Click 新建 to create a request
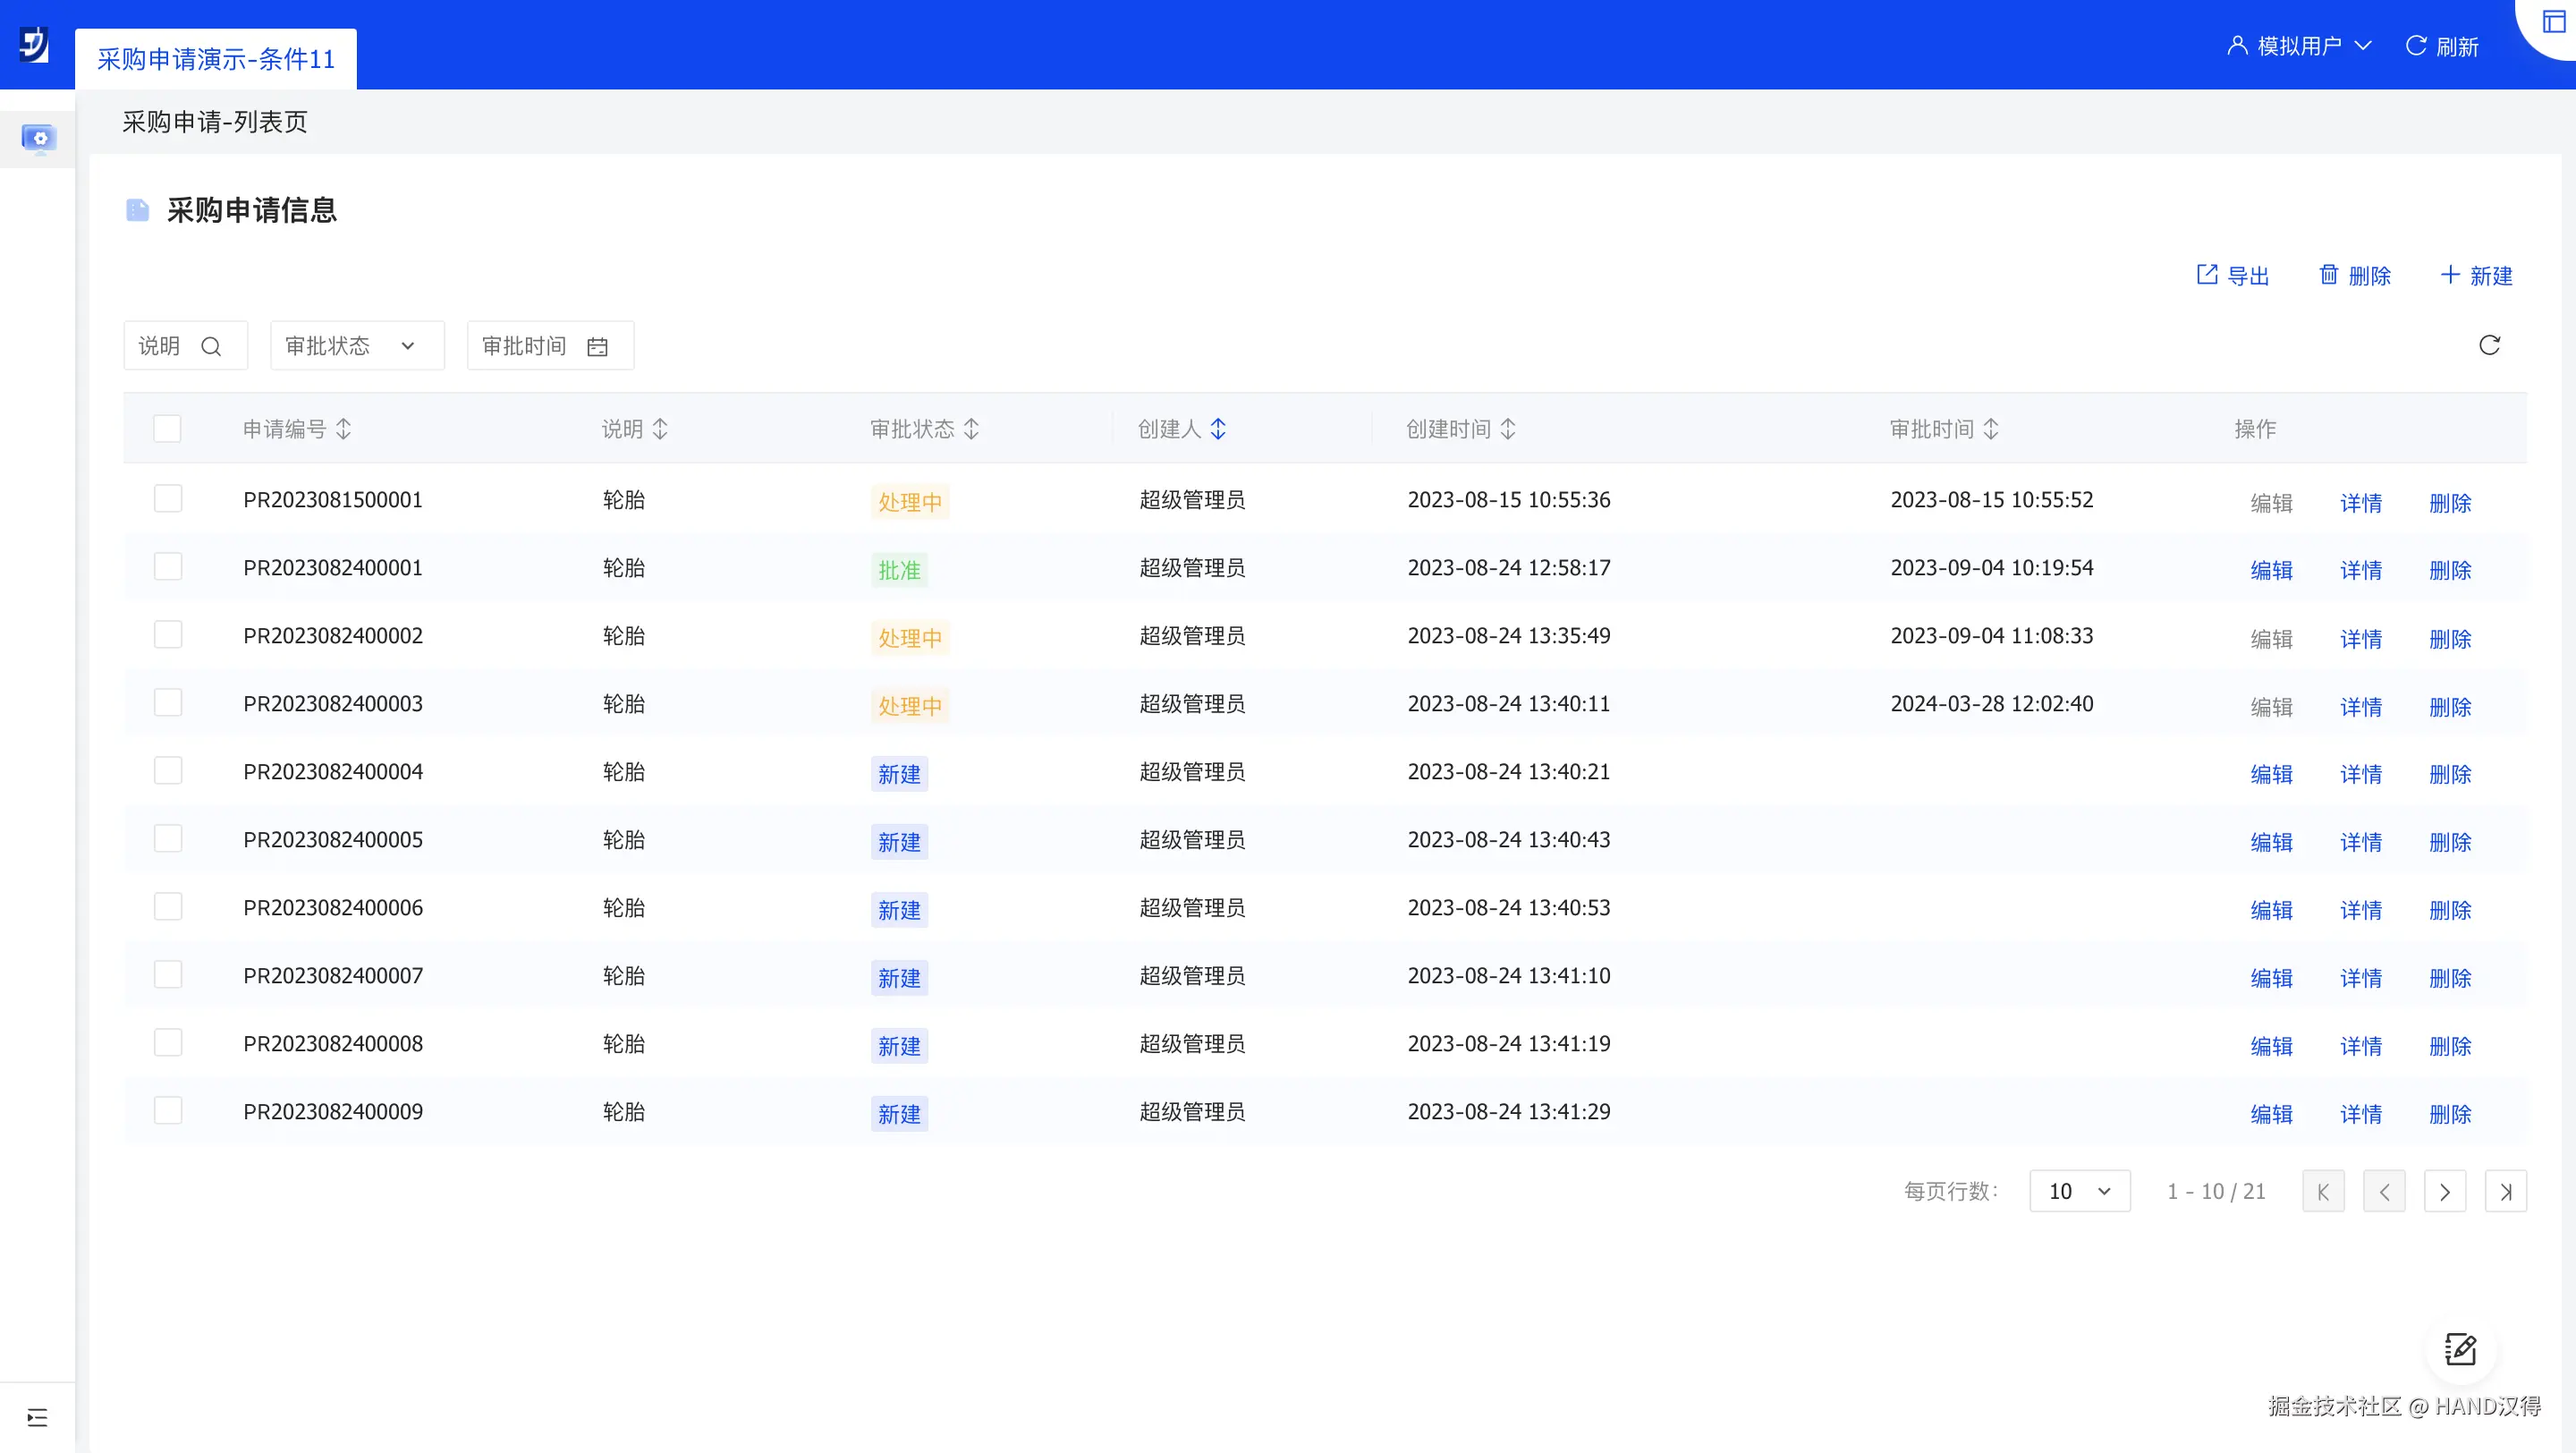 (2476, 275)
